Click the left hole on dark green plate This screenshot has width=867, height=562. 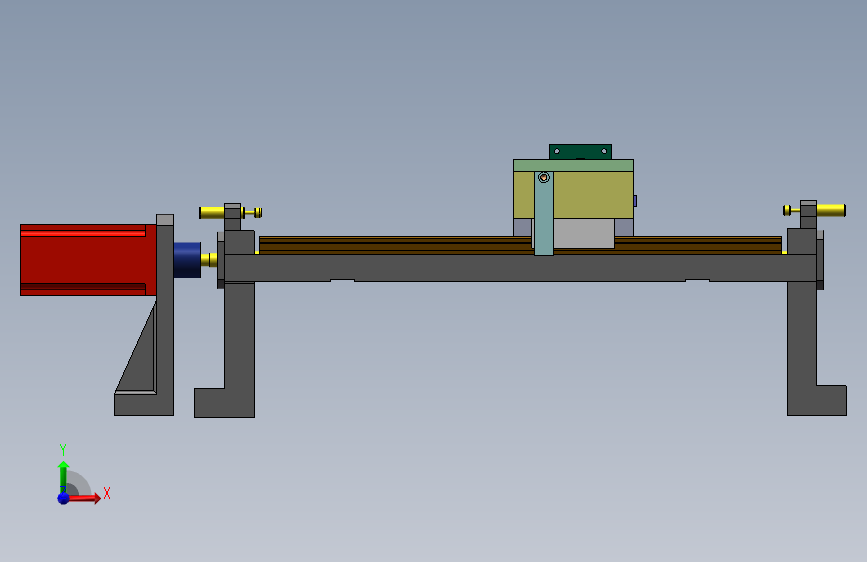[x=557, y=151]
